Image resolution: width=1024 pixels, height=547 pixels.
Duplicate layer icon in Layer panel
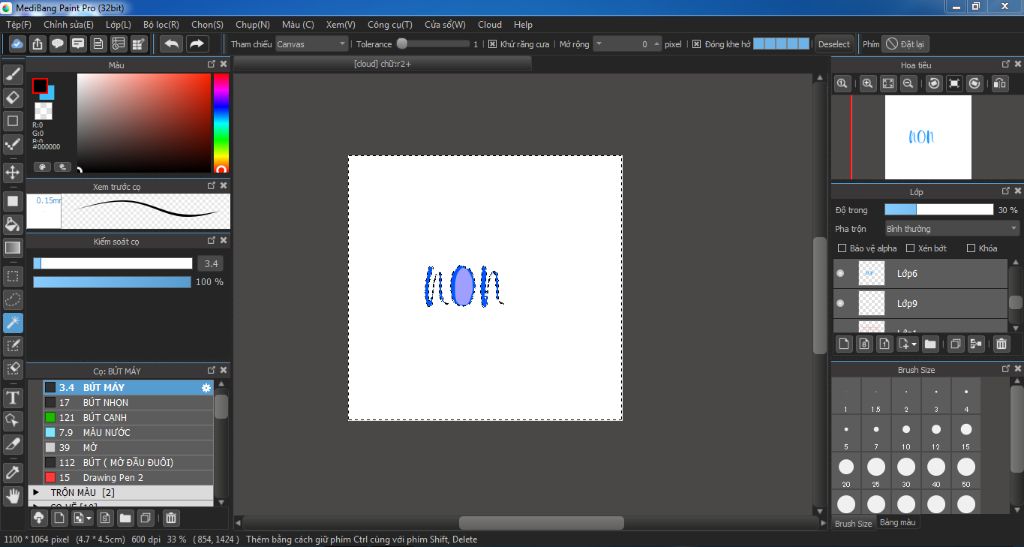(955, 344)
